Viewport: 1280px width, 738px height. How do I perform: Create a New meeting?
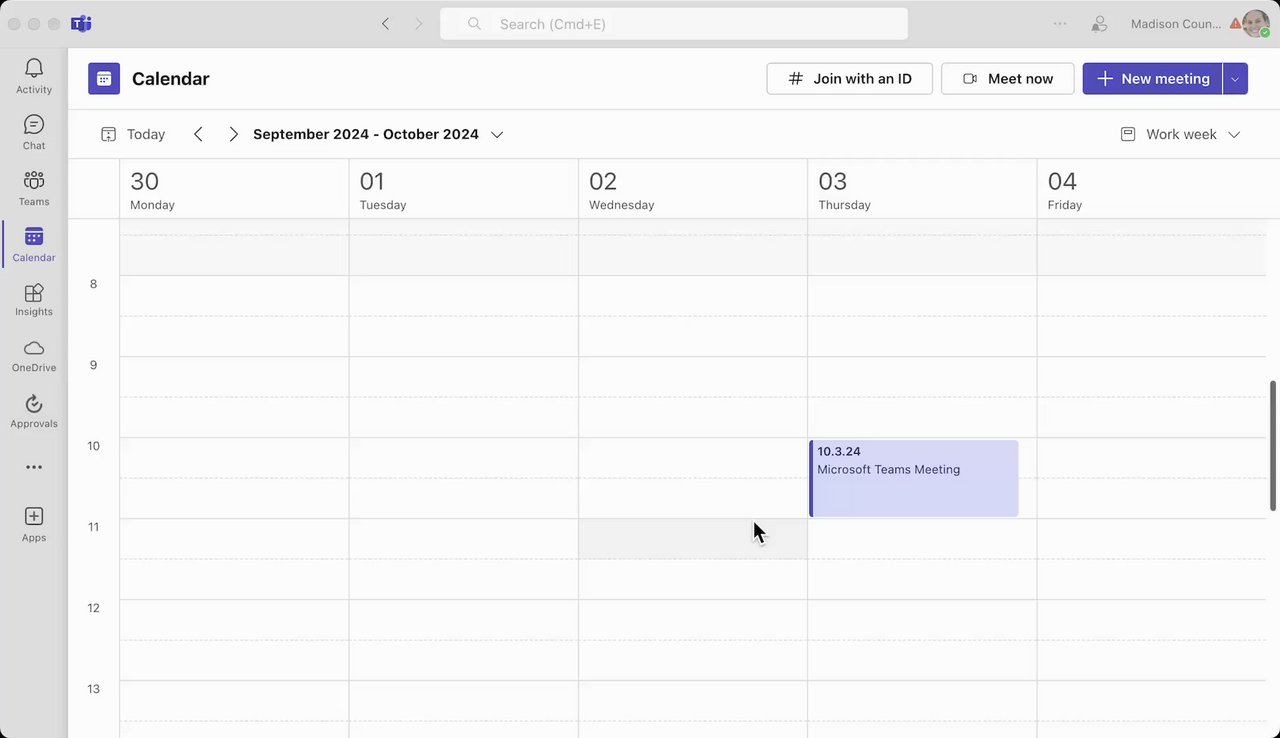(x=1153, y=79)
